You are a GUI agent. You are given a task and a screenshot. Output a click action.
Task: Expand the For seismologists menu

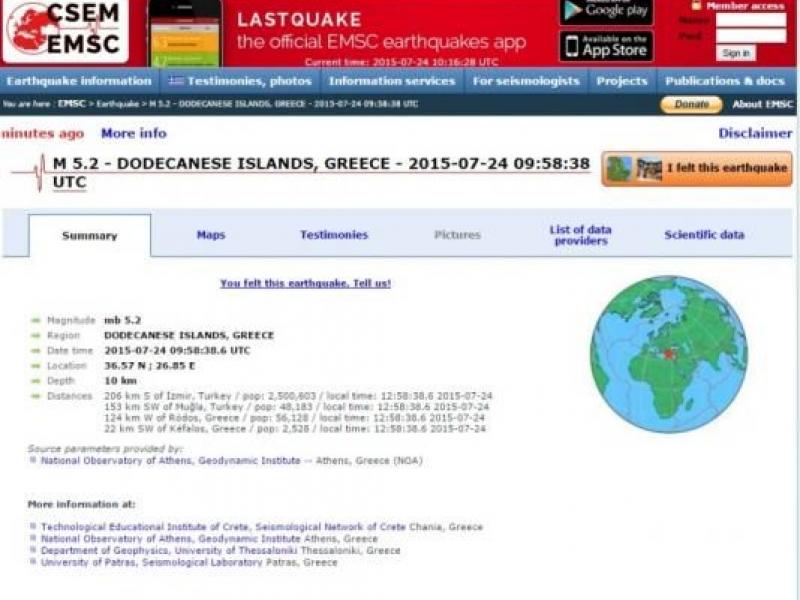525,81
